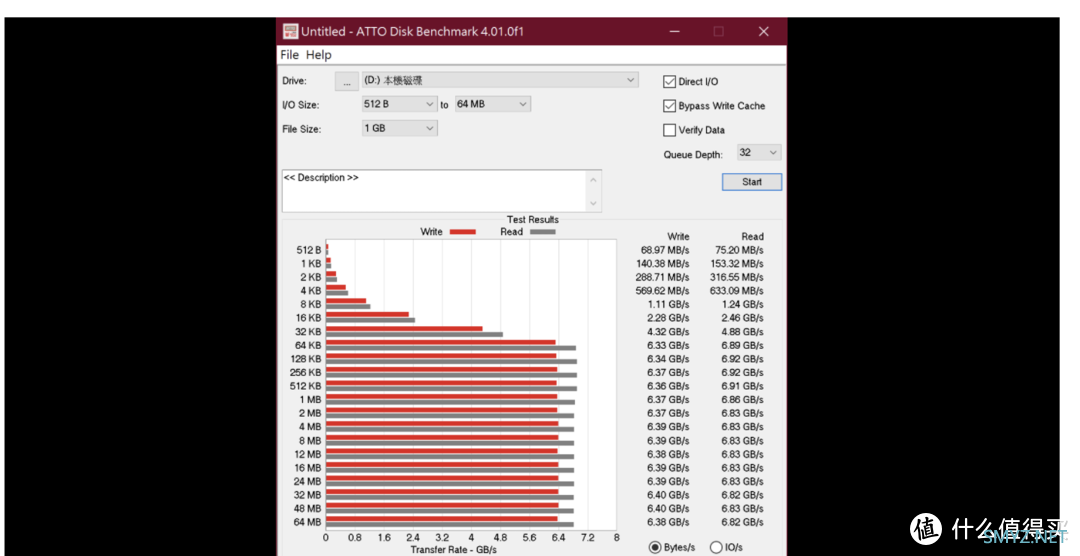Open the 64 MB maximum I/O size dropdown
Screen dimensions: 1080x556
492,105
